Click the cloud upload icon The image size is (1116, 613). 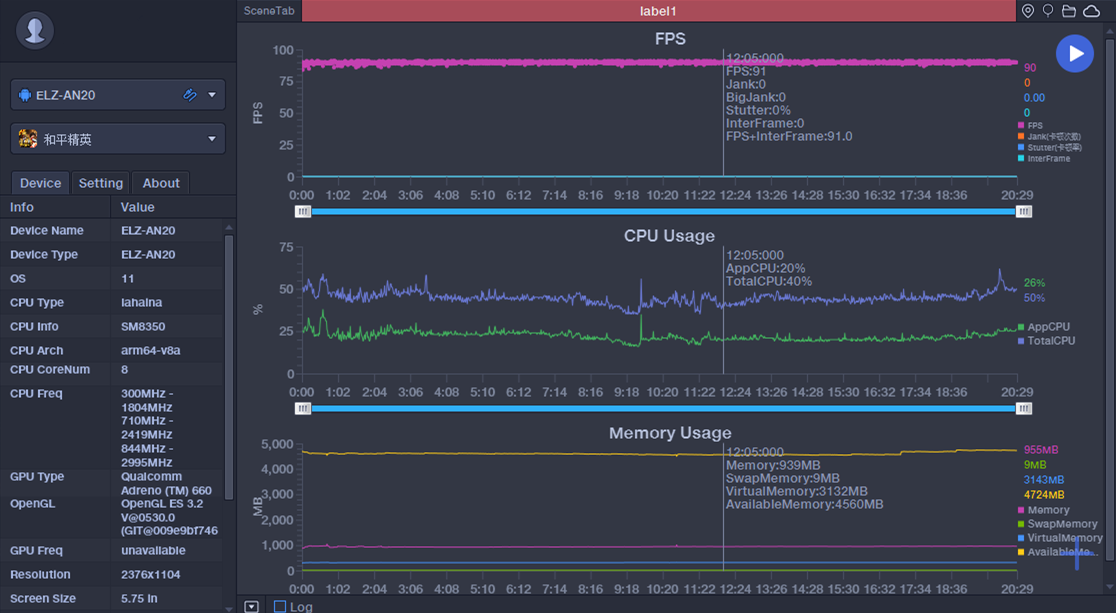coord(1091,11)
